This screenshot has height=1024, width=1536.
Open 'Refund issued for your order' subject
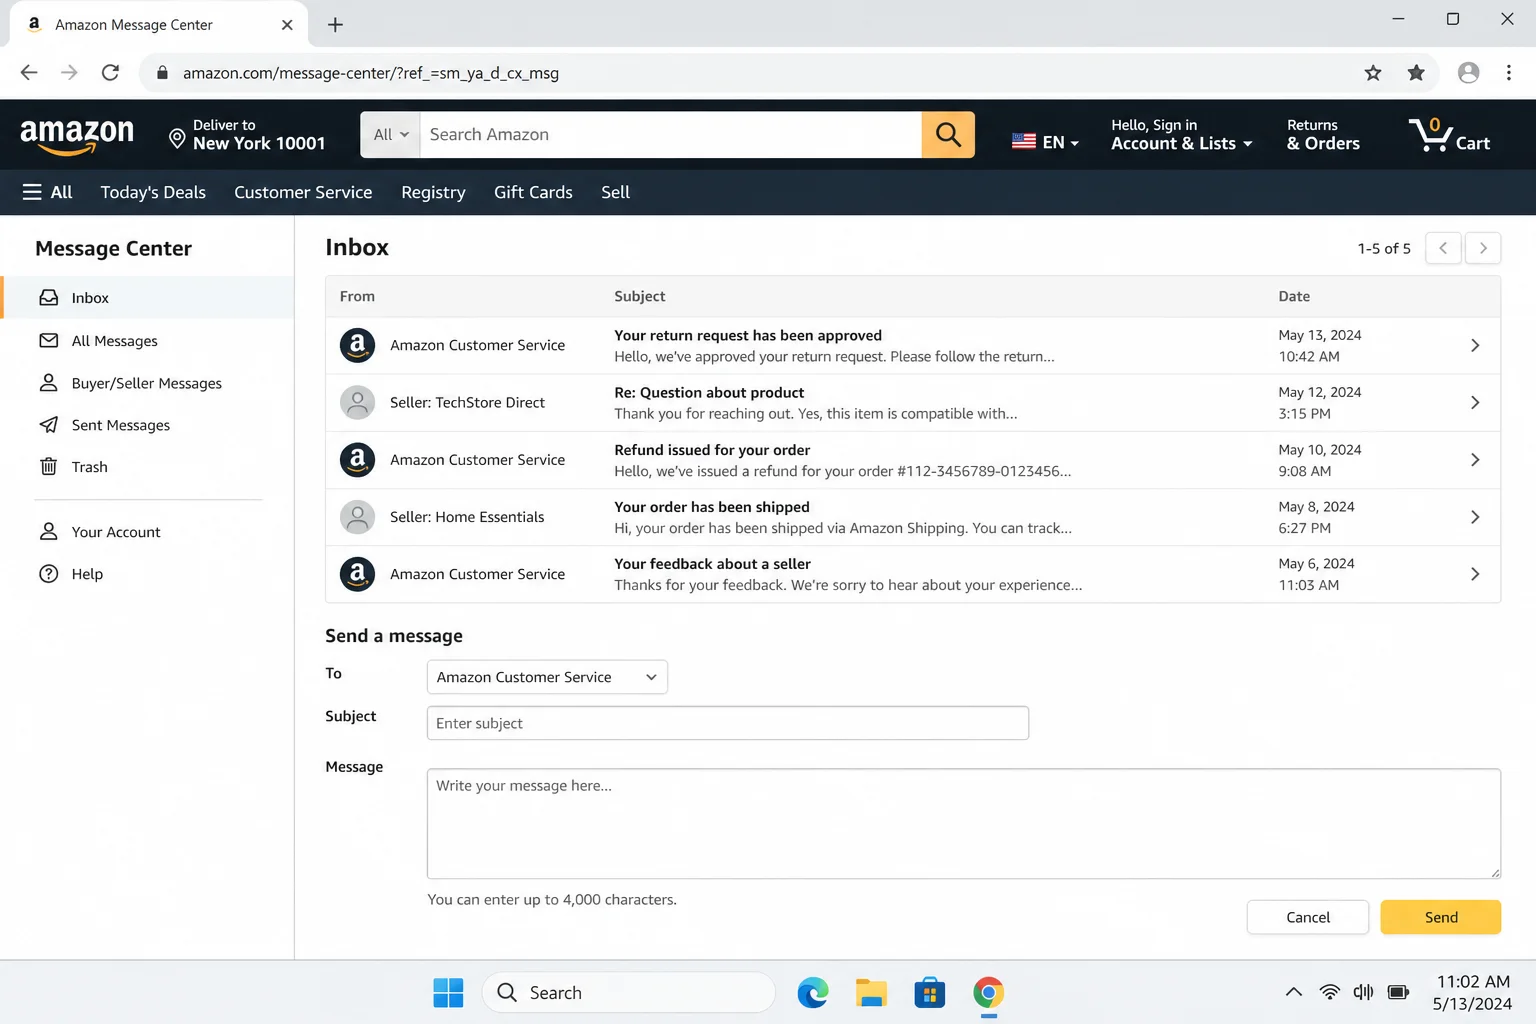712,450
